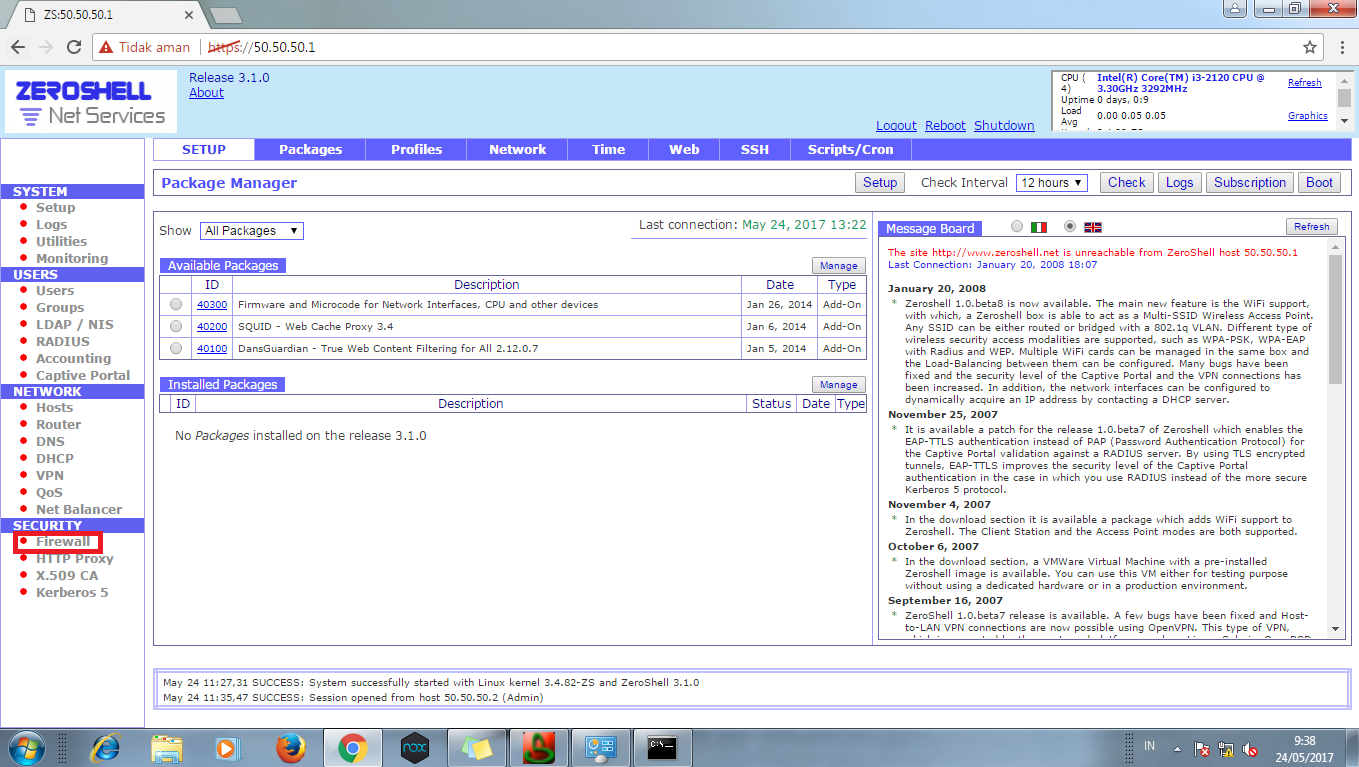Open Firewall in the Security sidebar

pyautogui.click(x=63, y=542)
